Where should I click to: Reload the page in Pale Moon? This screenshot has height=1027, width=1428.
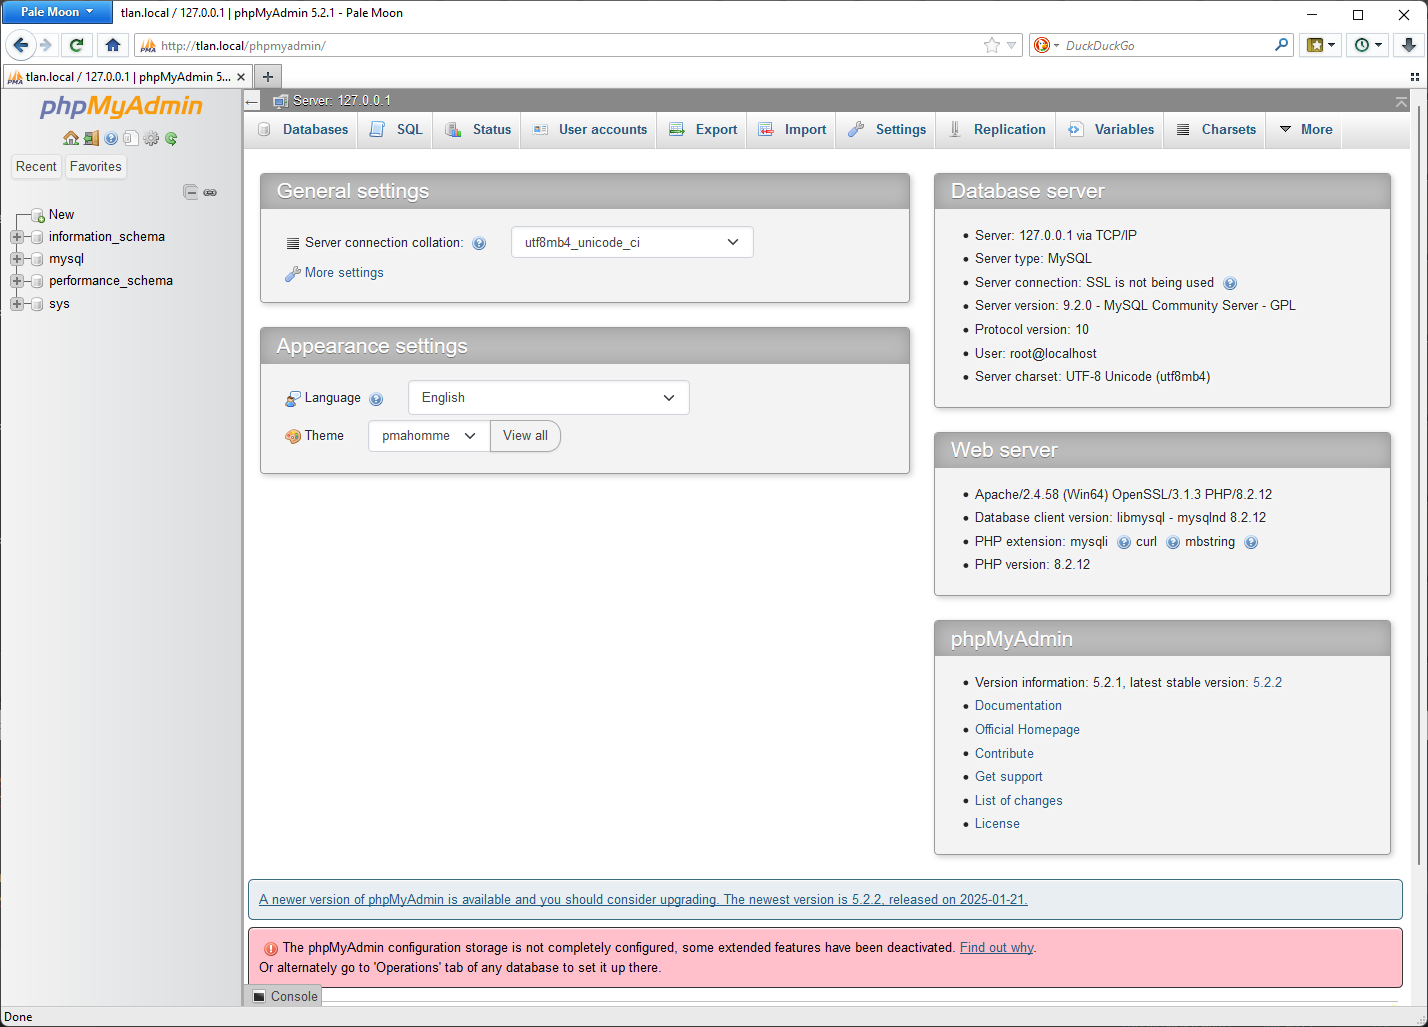(x=76, y=45)
